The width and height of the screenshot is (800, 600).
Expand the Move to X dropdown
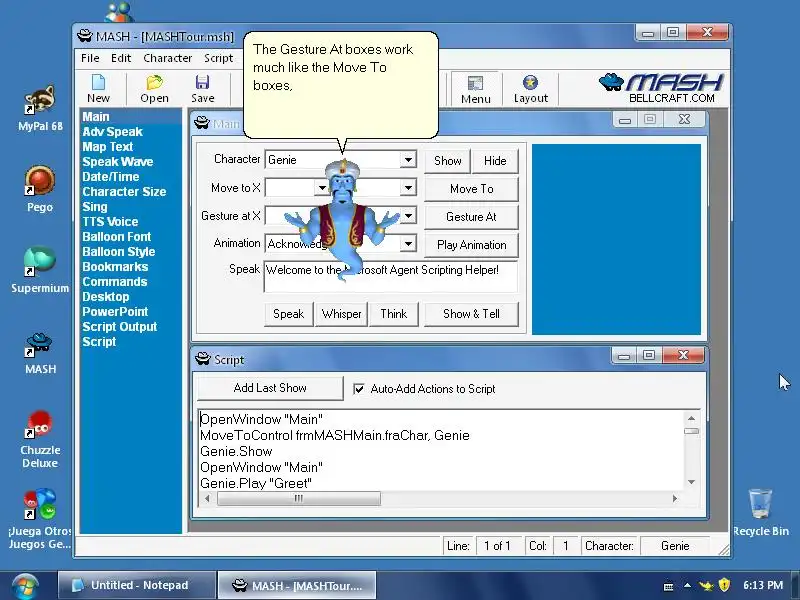pyautogui.click(x=321, y=188)
